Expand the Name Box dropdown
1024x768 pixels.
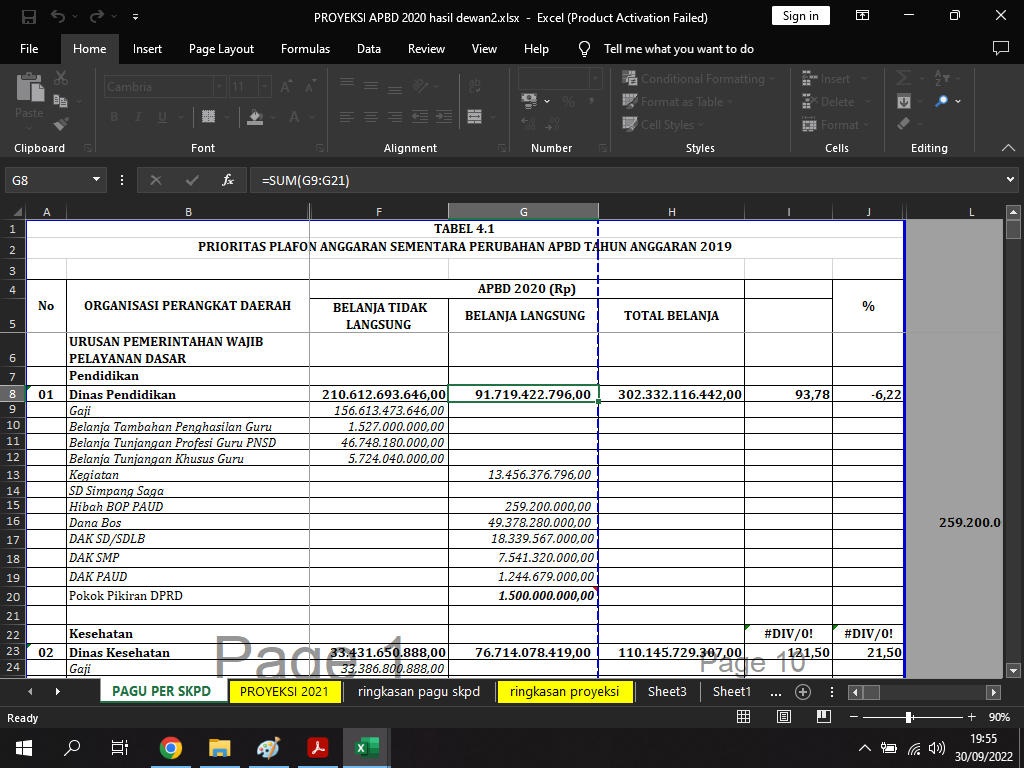[97, 180]
